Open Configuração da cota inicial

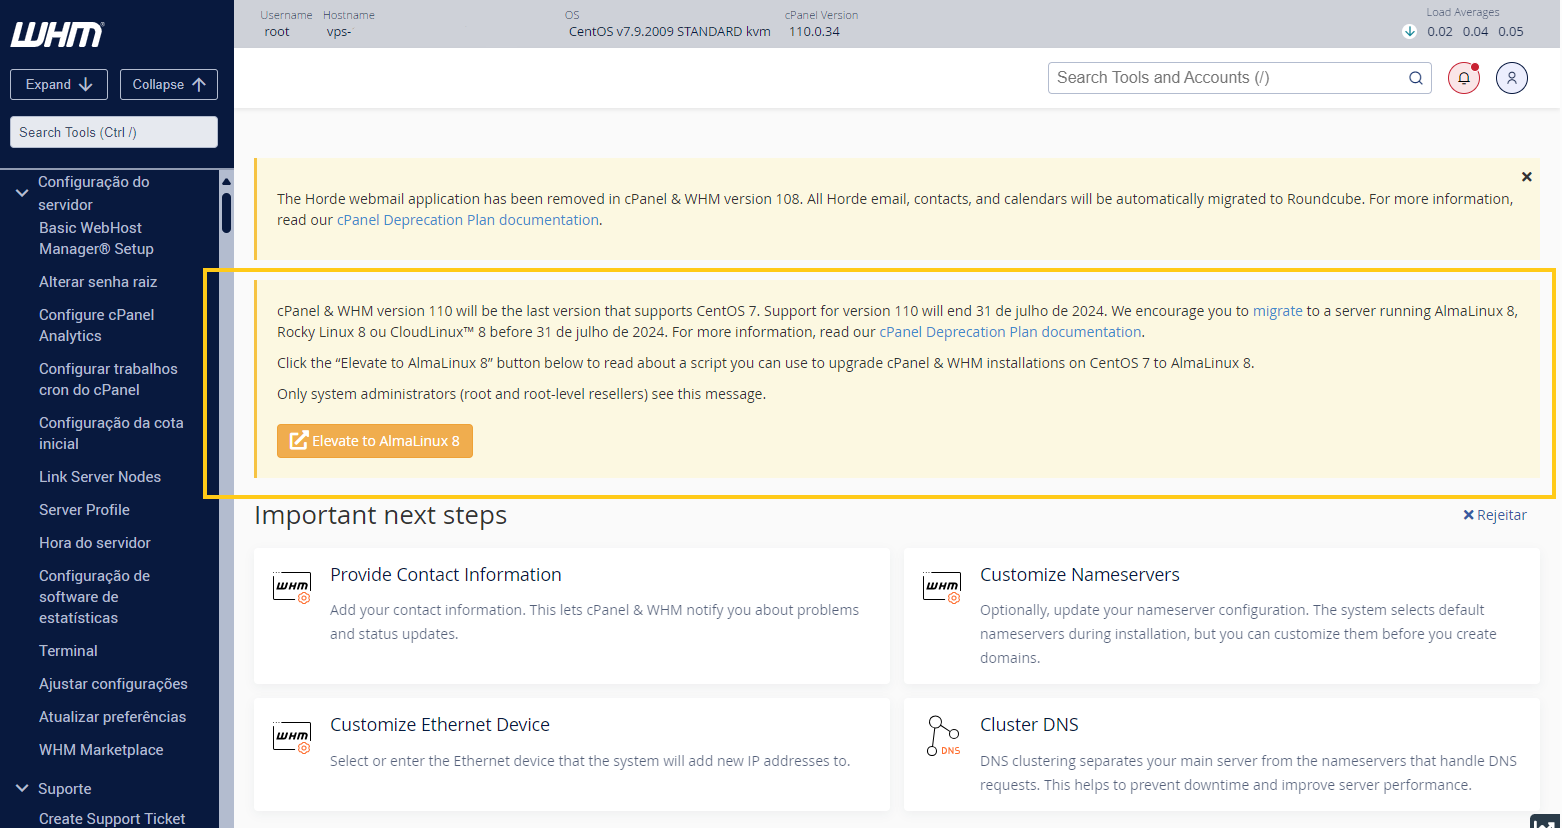coord(111,433)
